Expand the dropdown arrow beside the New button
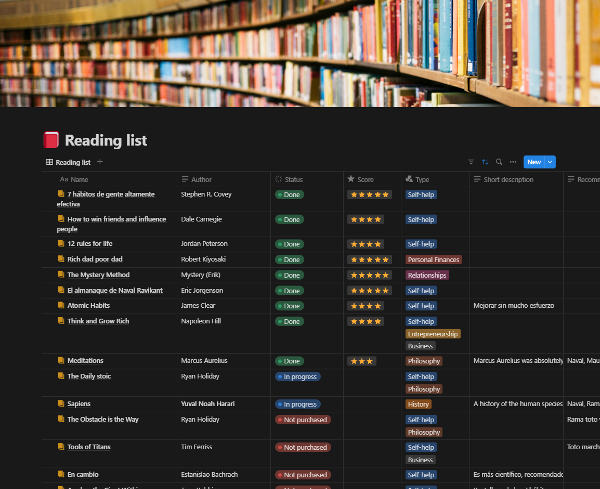Viewport: 600px width, 489px height. coord(551,162)
